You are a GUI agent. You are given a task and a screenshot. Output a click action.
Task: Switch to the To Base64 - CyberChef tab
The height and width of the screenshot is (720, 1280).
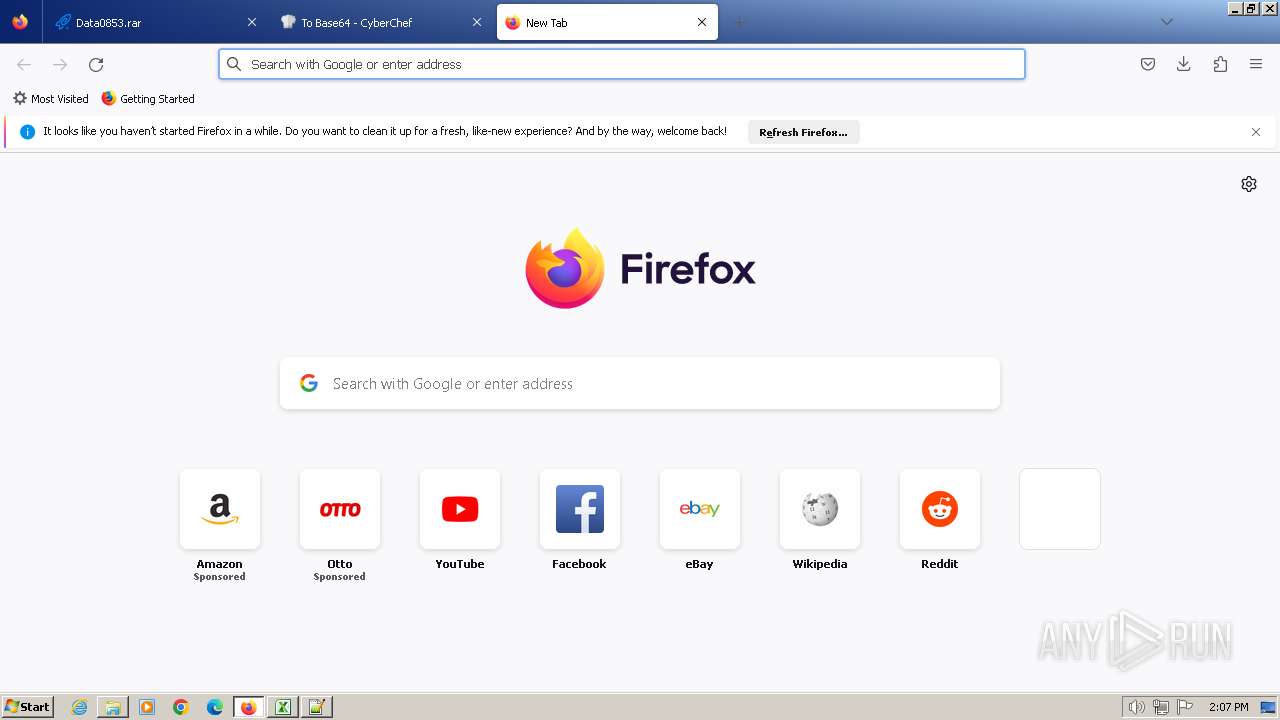click(381, 22)
